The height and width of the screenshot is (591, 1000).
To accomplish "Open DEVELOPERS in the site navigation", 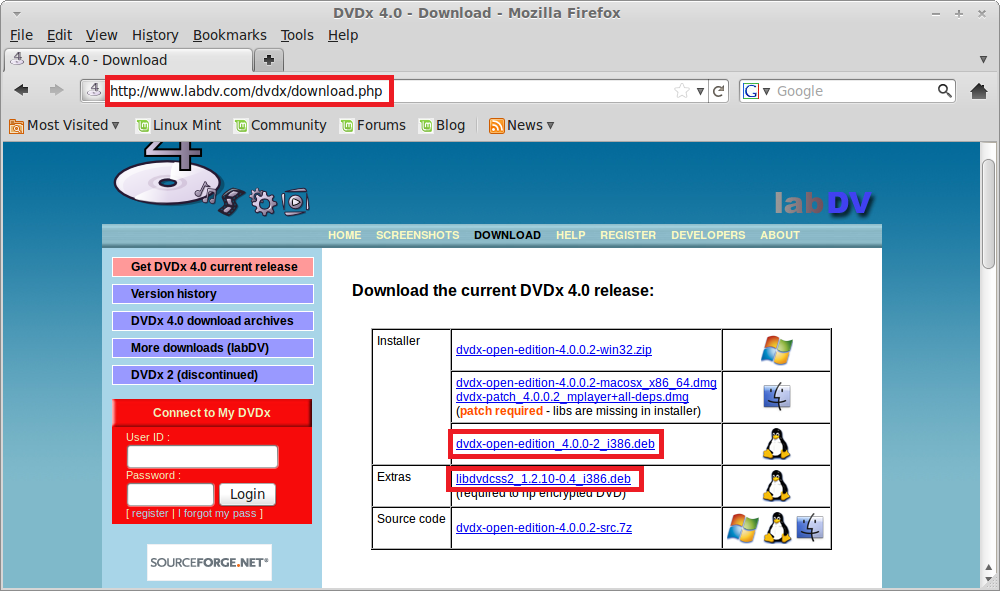I will point(708,235).
